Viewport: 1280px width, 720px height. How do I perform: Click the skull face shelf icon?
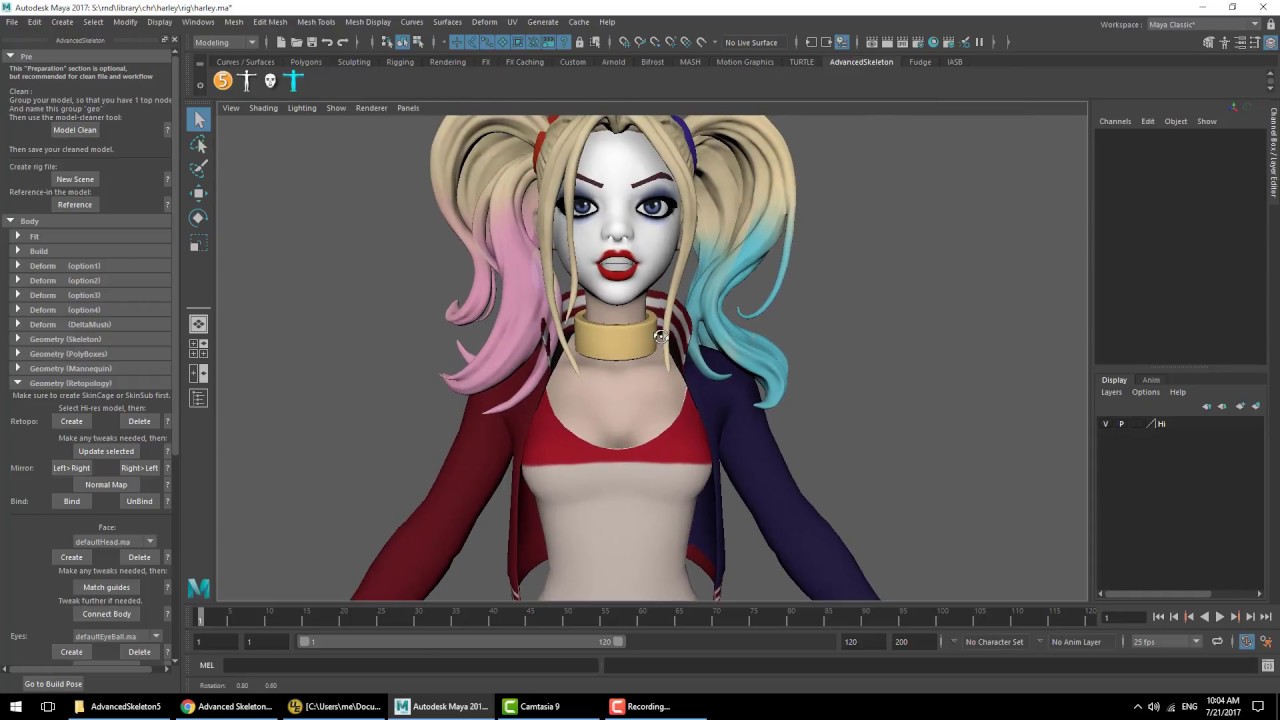click(x=270, y=81)
